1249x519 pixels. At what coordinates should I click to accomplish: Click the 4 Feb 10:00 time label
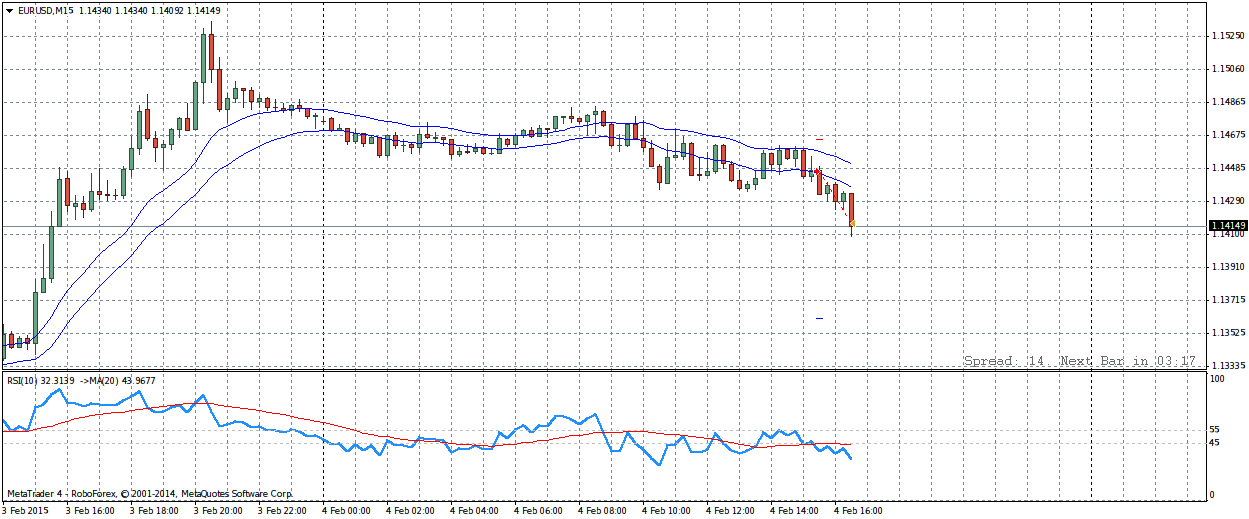click(x=666, y=511)
